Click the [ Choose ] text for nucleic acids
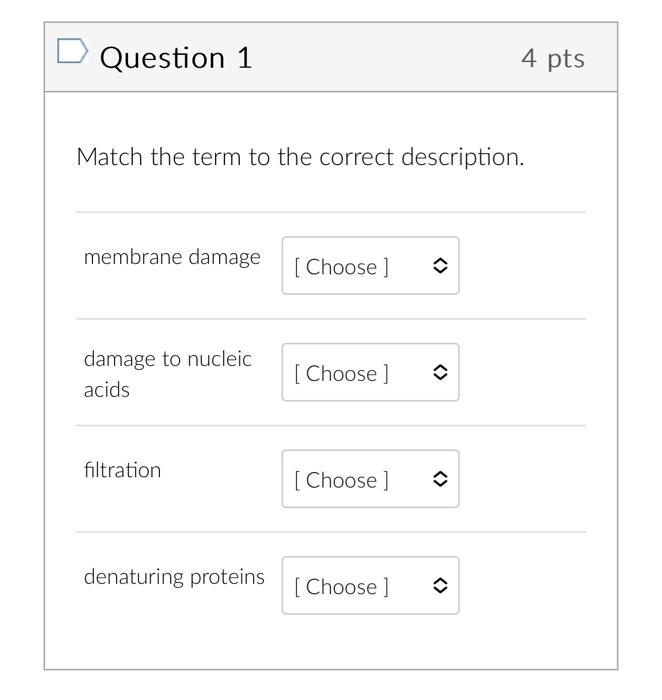The width and height of the screenshot is (662, 700). [x=341, y=374]
